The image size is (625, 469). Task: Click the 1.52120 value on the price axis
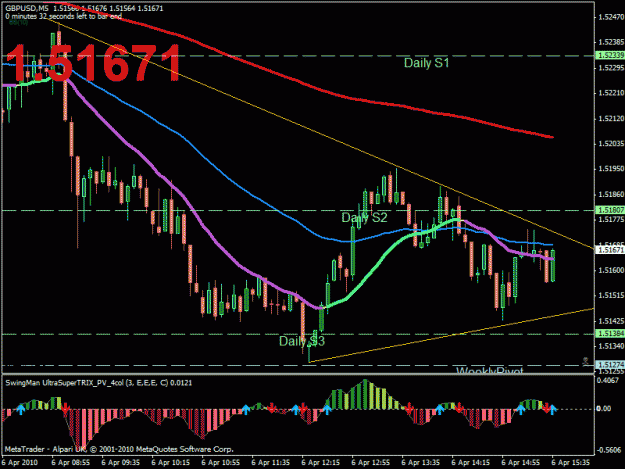click(x=611, y=119)
